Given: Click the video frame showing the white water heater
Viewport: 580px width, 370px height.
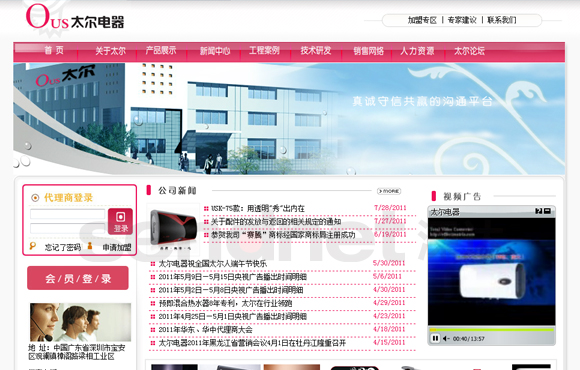Looking at the screenshot, I should click(x=492, y=272).
